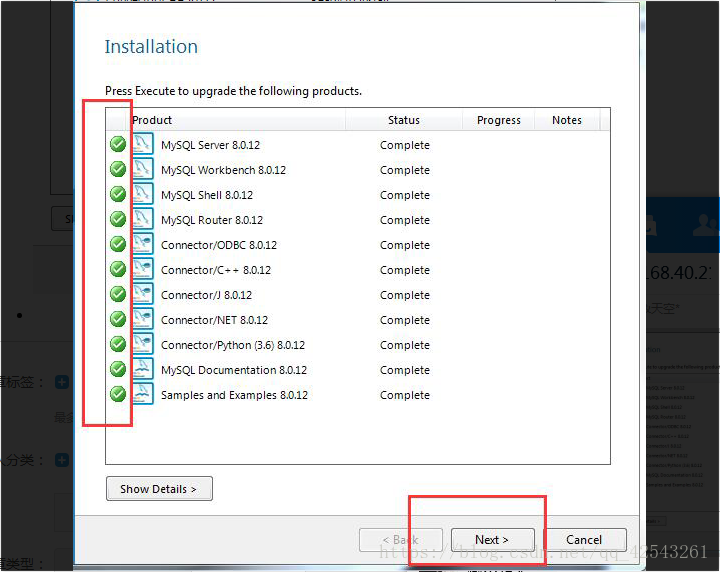The image size is (720, 572).
Task: Click the green check icon for Connector/NET 8.0.12
Action: [x=118, y=319]
